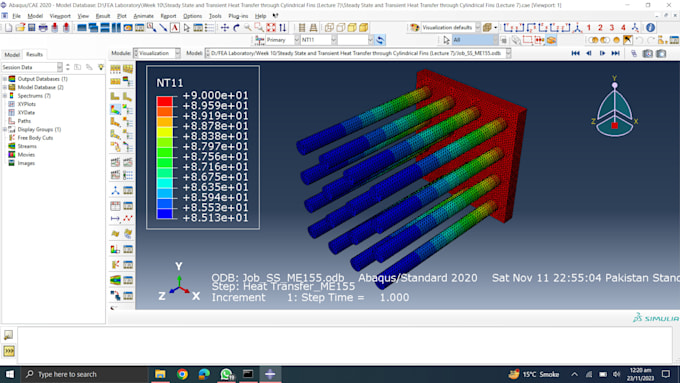Click the Field Output dialog icon
This screenshot has width=680, height=383.
tap(260, 40)
